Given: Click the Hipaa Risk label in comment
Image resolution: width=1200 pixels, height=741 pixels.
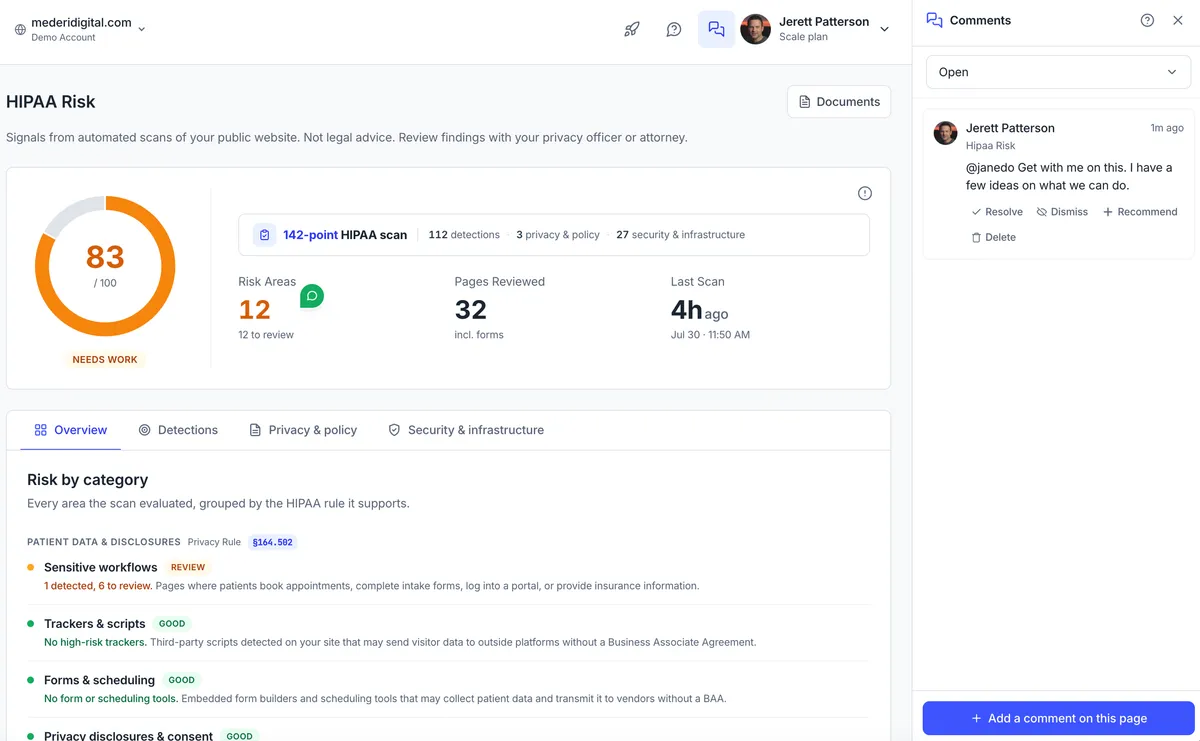Looking at the screenshot, I should pyautogui.click(x=990, y=146).
